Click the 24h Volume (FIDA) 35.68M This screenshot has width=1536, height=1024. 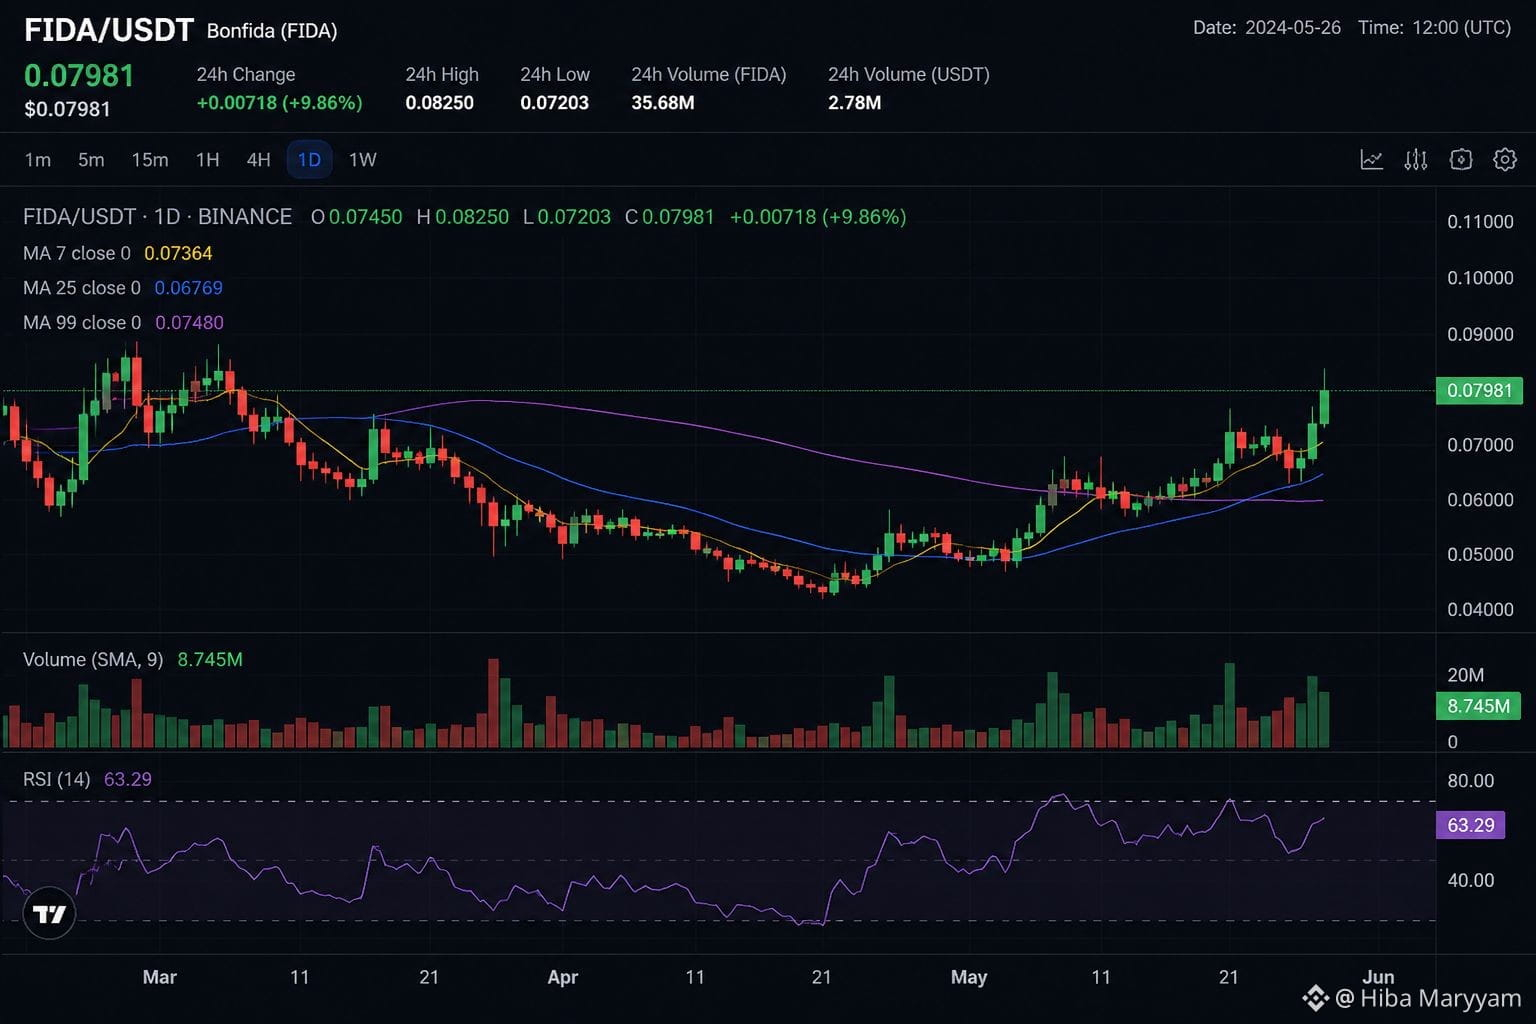[x=662, y=103]
